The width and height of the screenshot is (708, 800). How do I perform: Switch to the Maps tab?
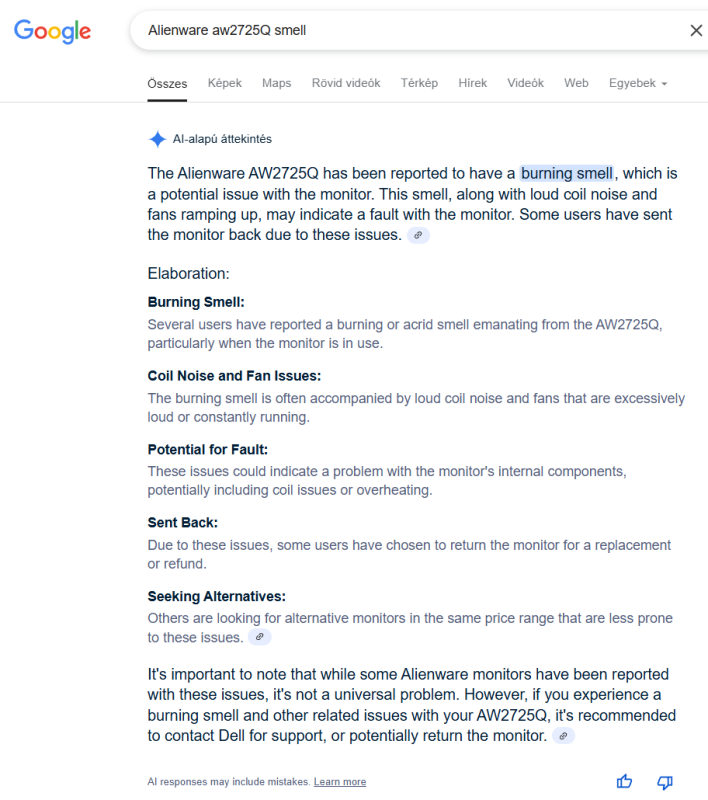click(x=276, y=83)
